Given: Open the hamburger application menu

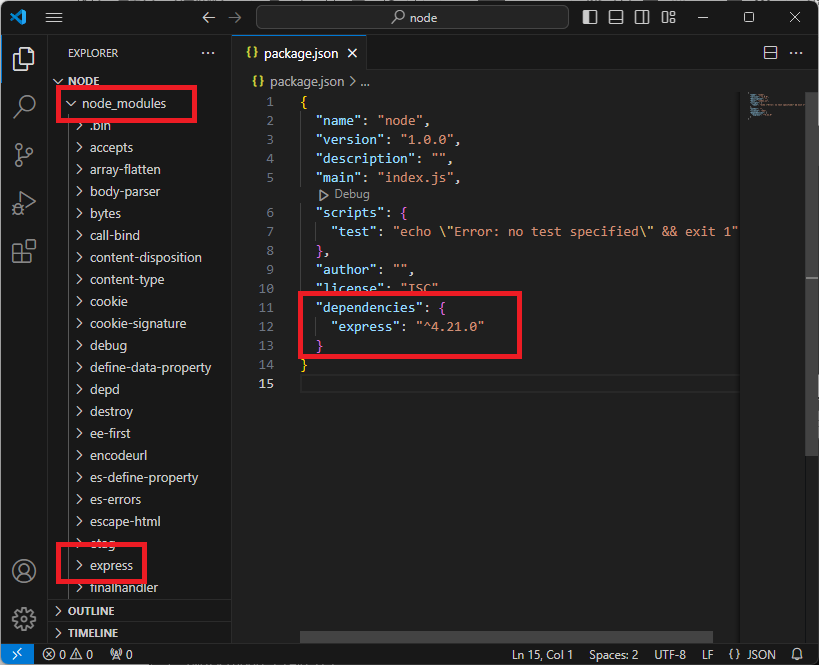Looking at the screenshot, I should (54, 18).
